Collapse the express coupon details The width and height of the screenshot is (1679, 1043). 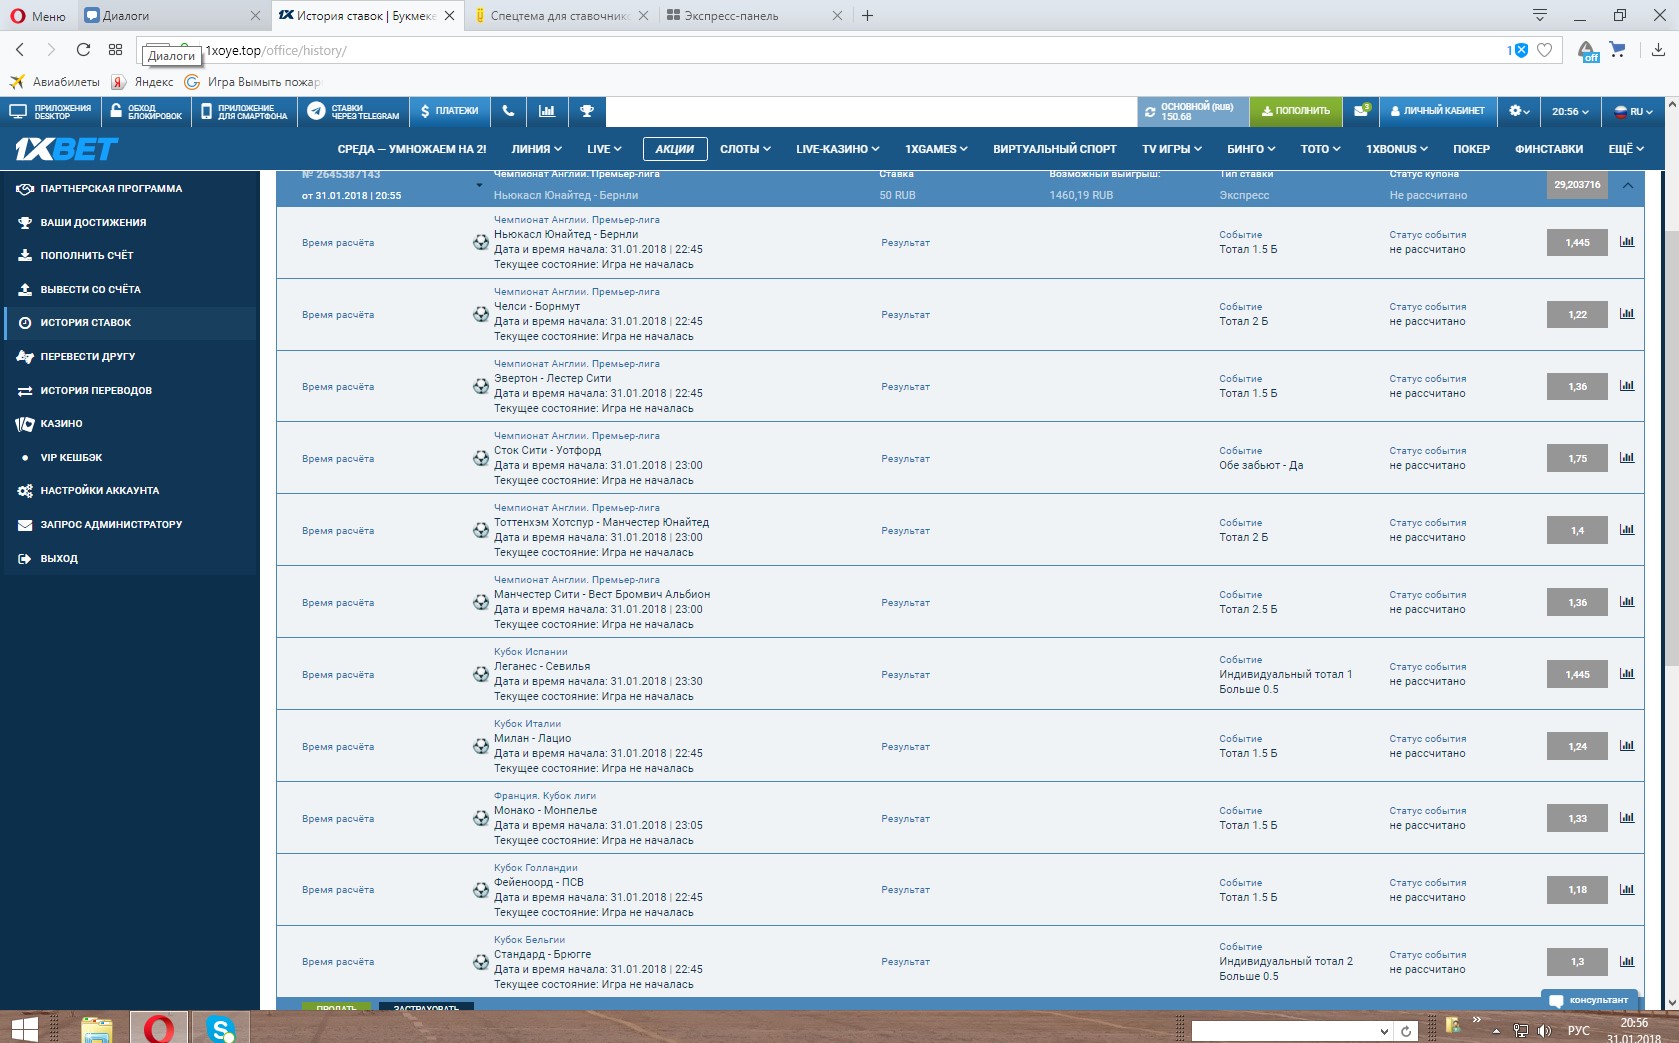pyautogui.click(x=1629, y=185)
